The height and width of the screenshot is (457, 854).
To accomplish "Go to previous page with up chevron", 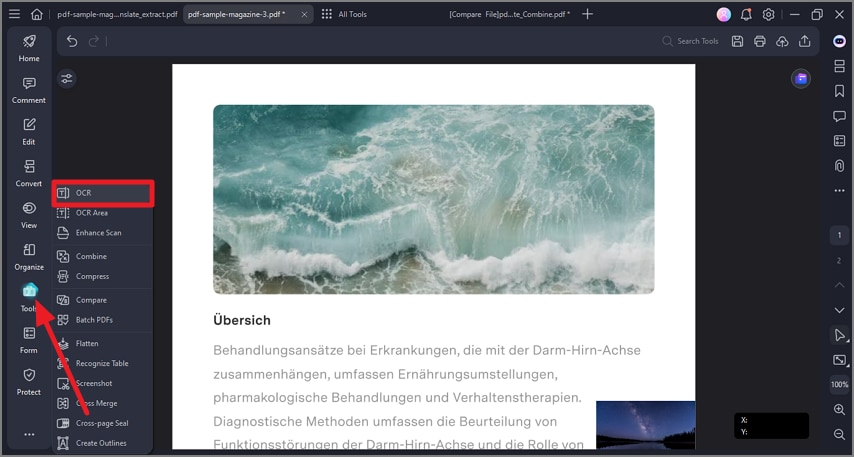I will 839,285.
